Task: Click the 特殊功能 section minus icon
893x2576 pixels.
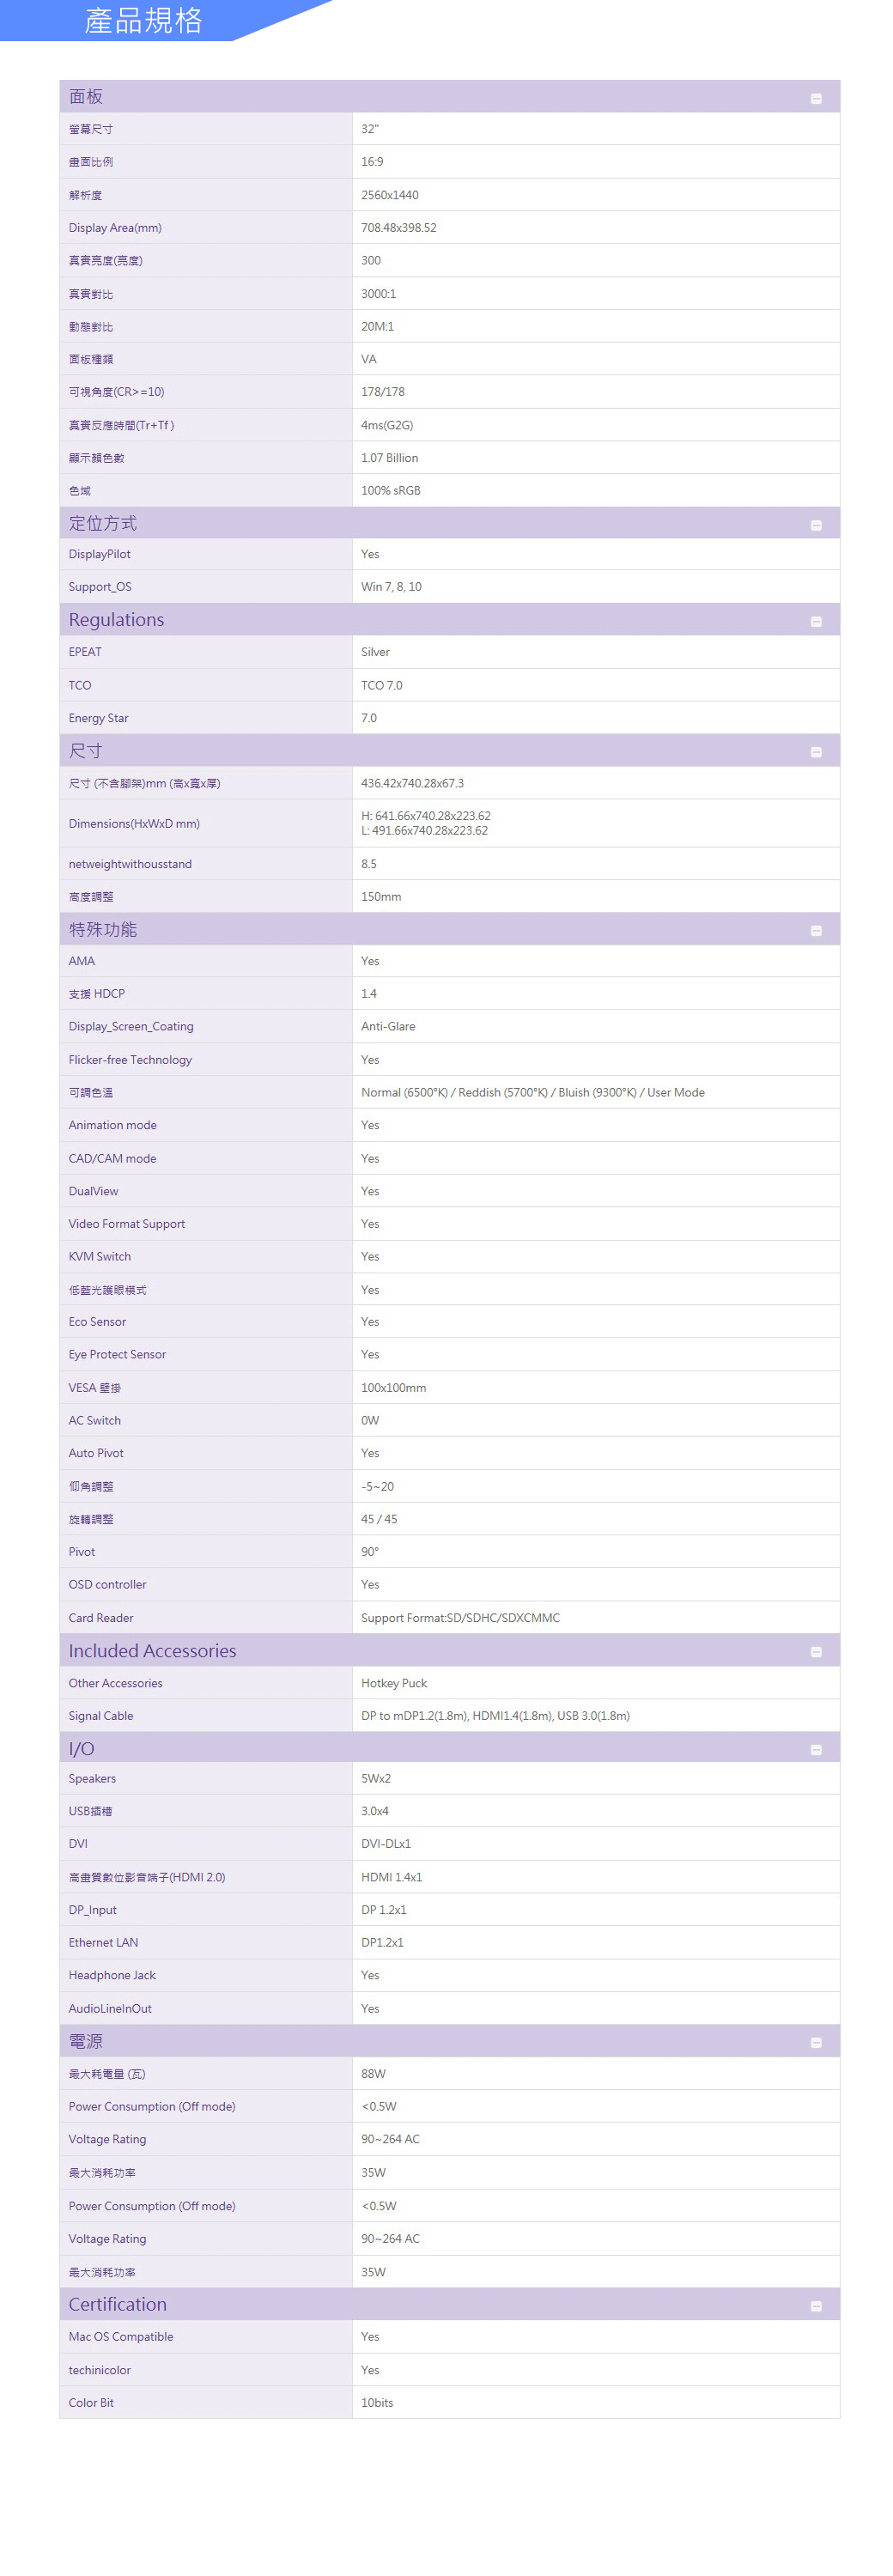Action: (x=815, y=930)
